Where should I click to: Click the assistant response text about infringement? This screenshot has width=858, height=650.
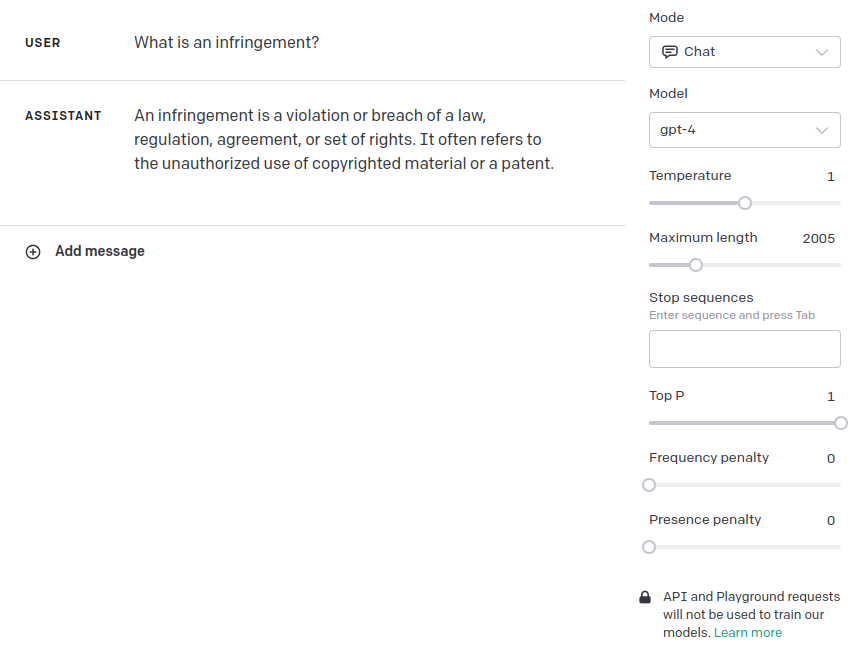(x=343, y=139)
